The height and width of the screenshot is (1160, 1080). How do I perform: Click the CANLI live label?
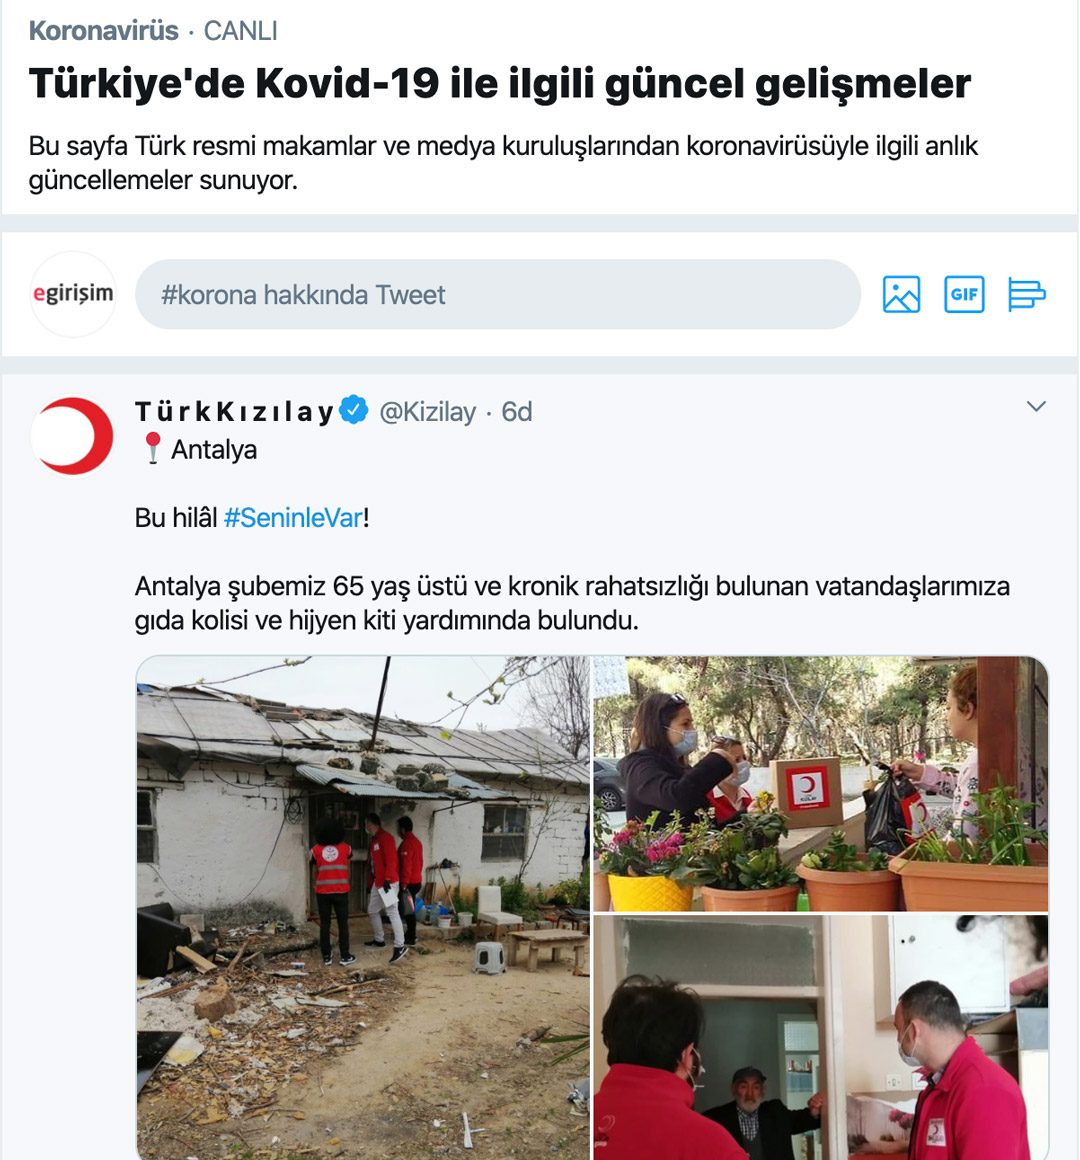click(240, 30)
